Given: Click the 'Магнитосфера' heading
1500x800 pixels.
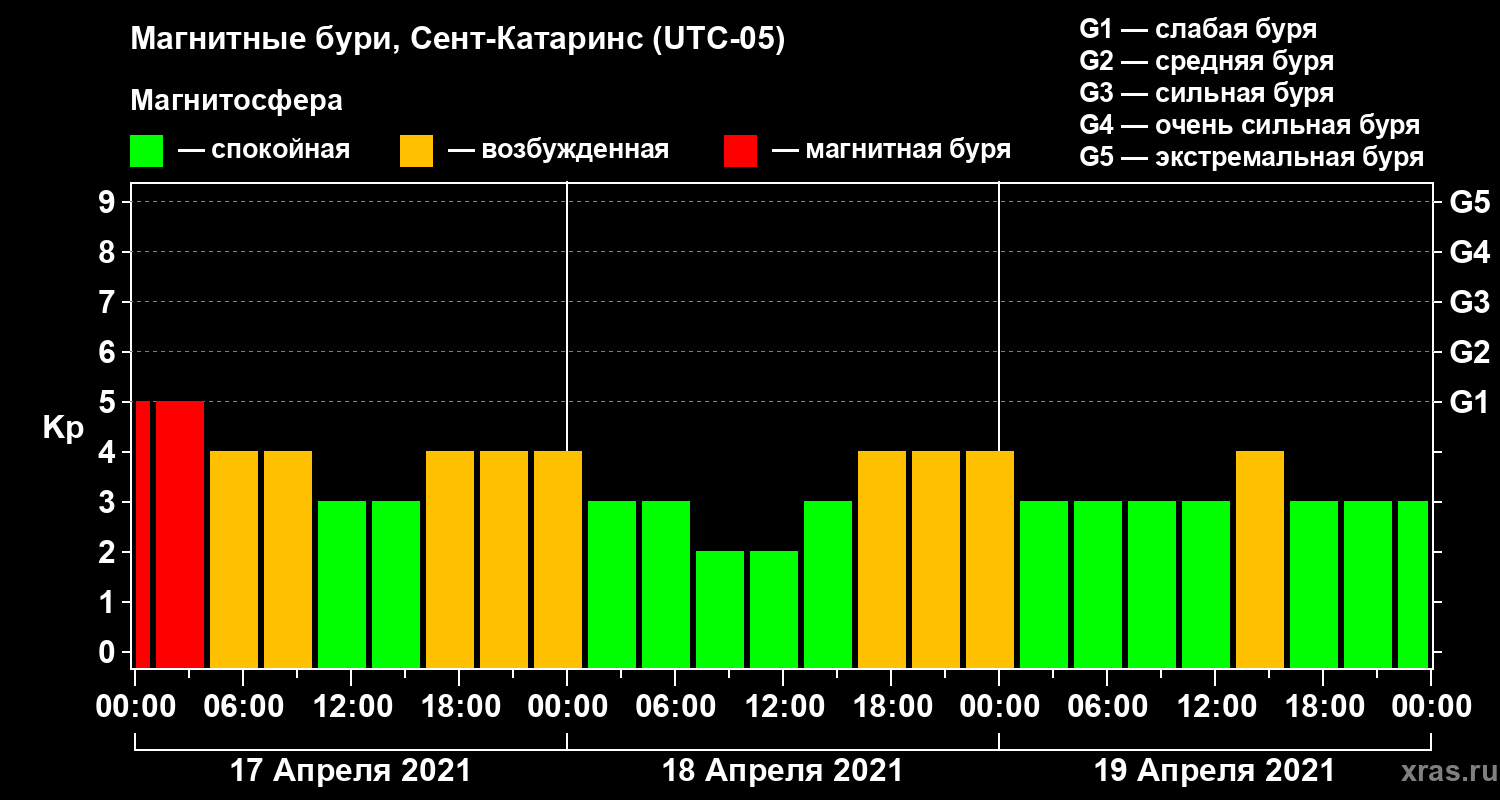Looking at the screenshot, I should point(236,101).
